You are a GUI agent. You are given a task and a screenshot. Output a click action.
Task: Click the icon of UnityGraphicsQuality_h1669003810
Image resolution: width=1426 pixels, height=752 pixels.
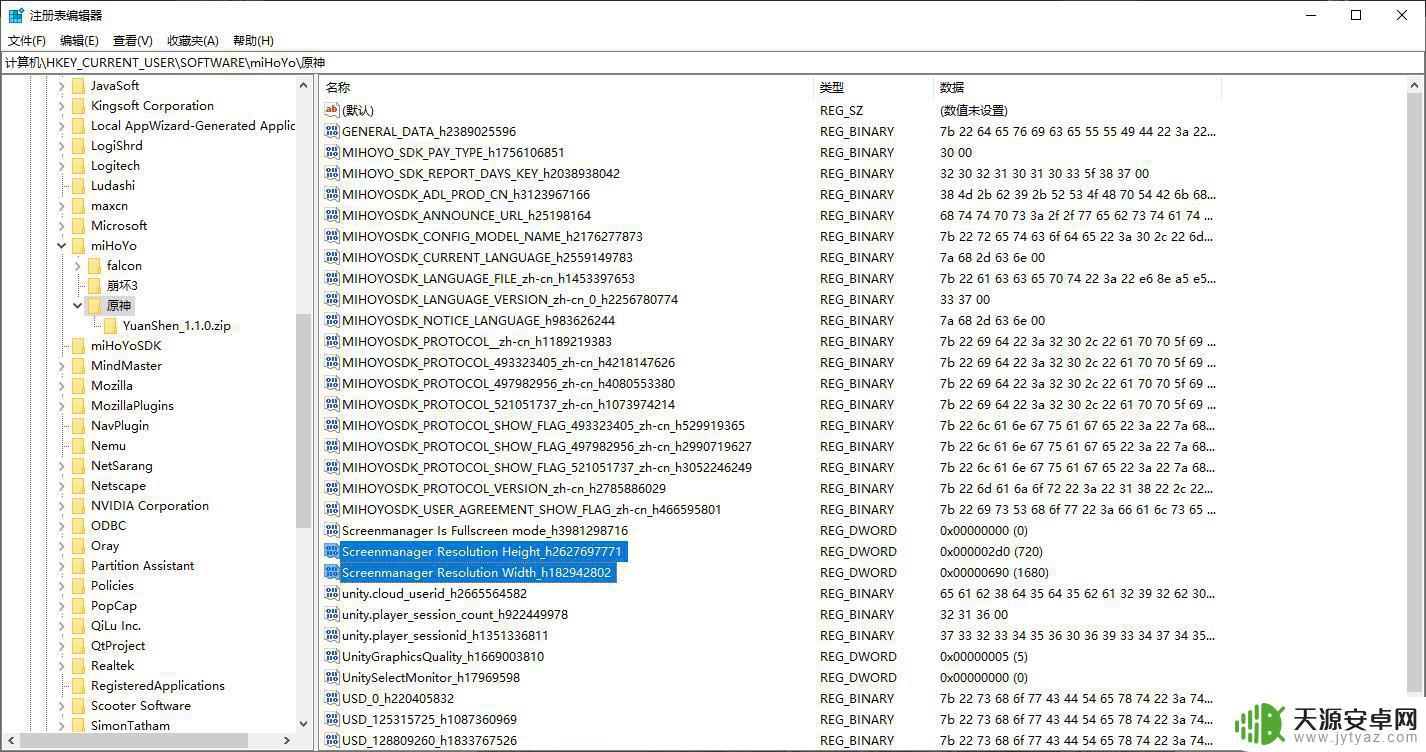coord(332,656)
